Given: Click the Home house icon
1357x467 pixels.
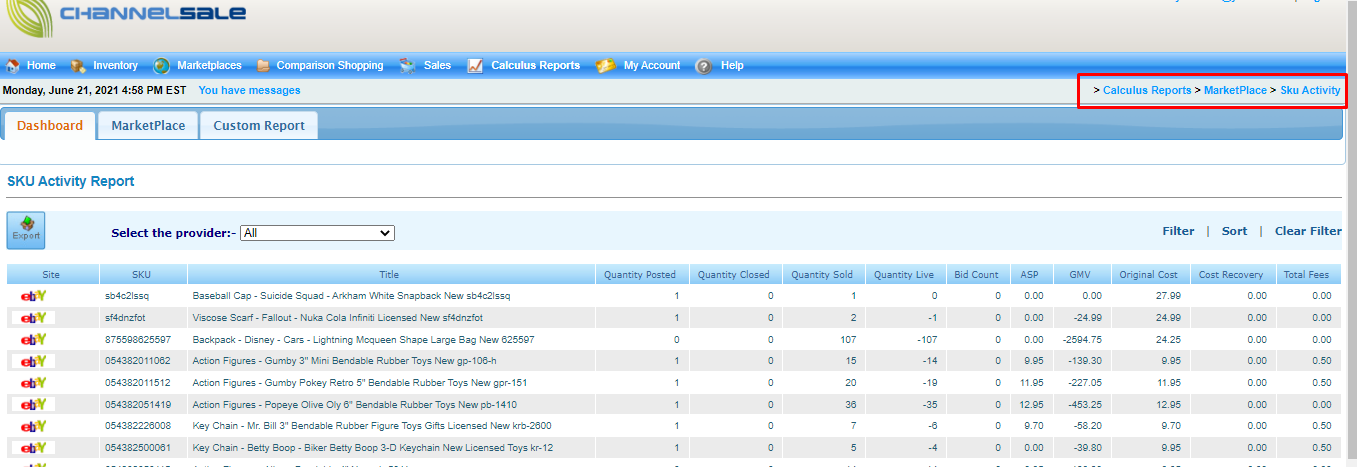Looking at the screenshot, I should click(x=13, y=66).
